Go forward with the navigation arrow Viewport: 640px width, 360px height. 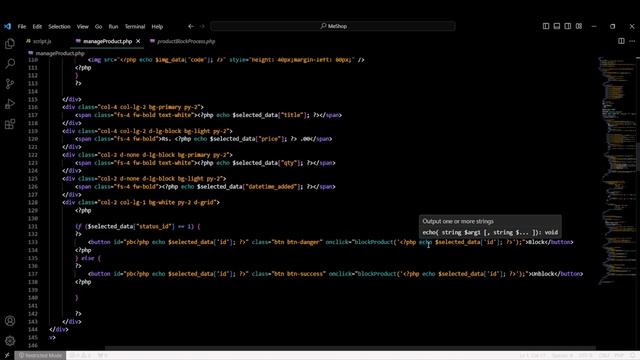[x=202, y=26]
